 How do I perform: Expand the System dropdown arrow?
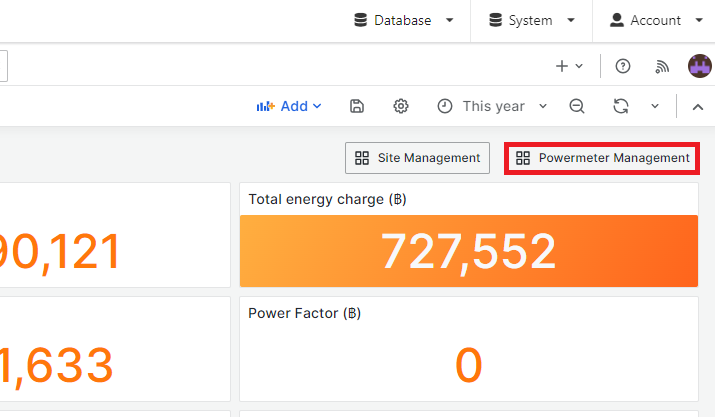point(571,20)
